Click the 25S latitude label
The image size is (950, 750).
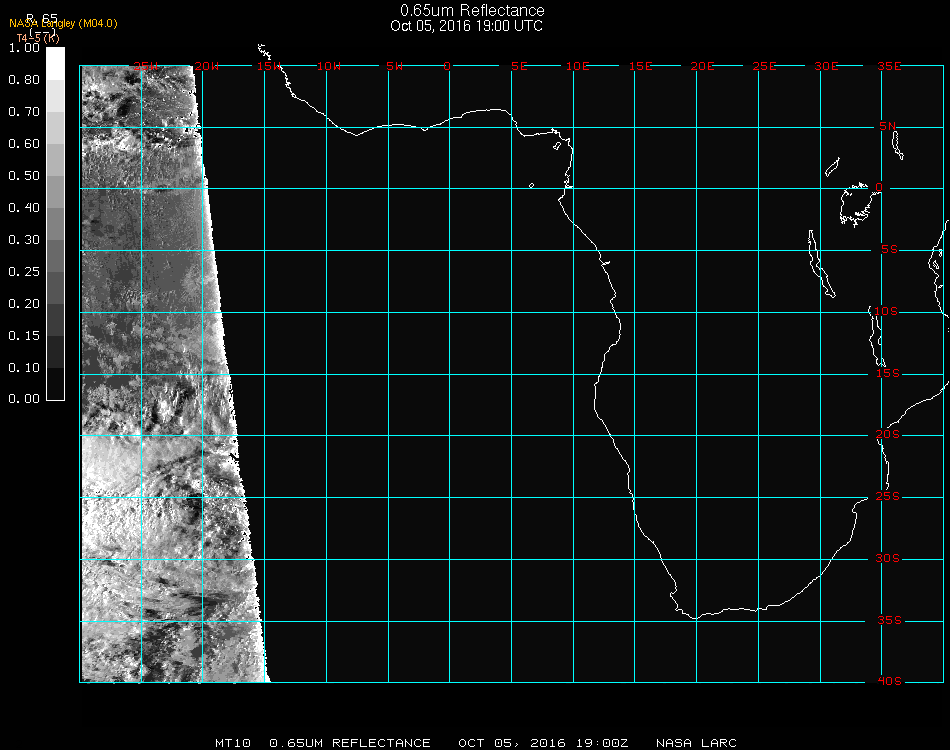888,497
